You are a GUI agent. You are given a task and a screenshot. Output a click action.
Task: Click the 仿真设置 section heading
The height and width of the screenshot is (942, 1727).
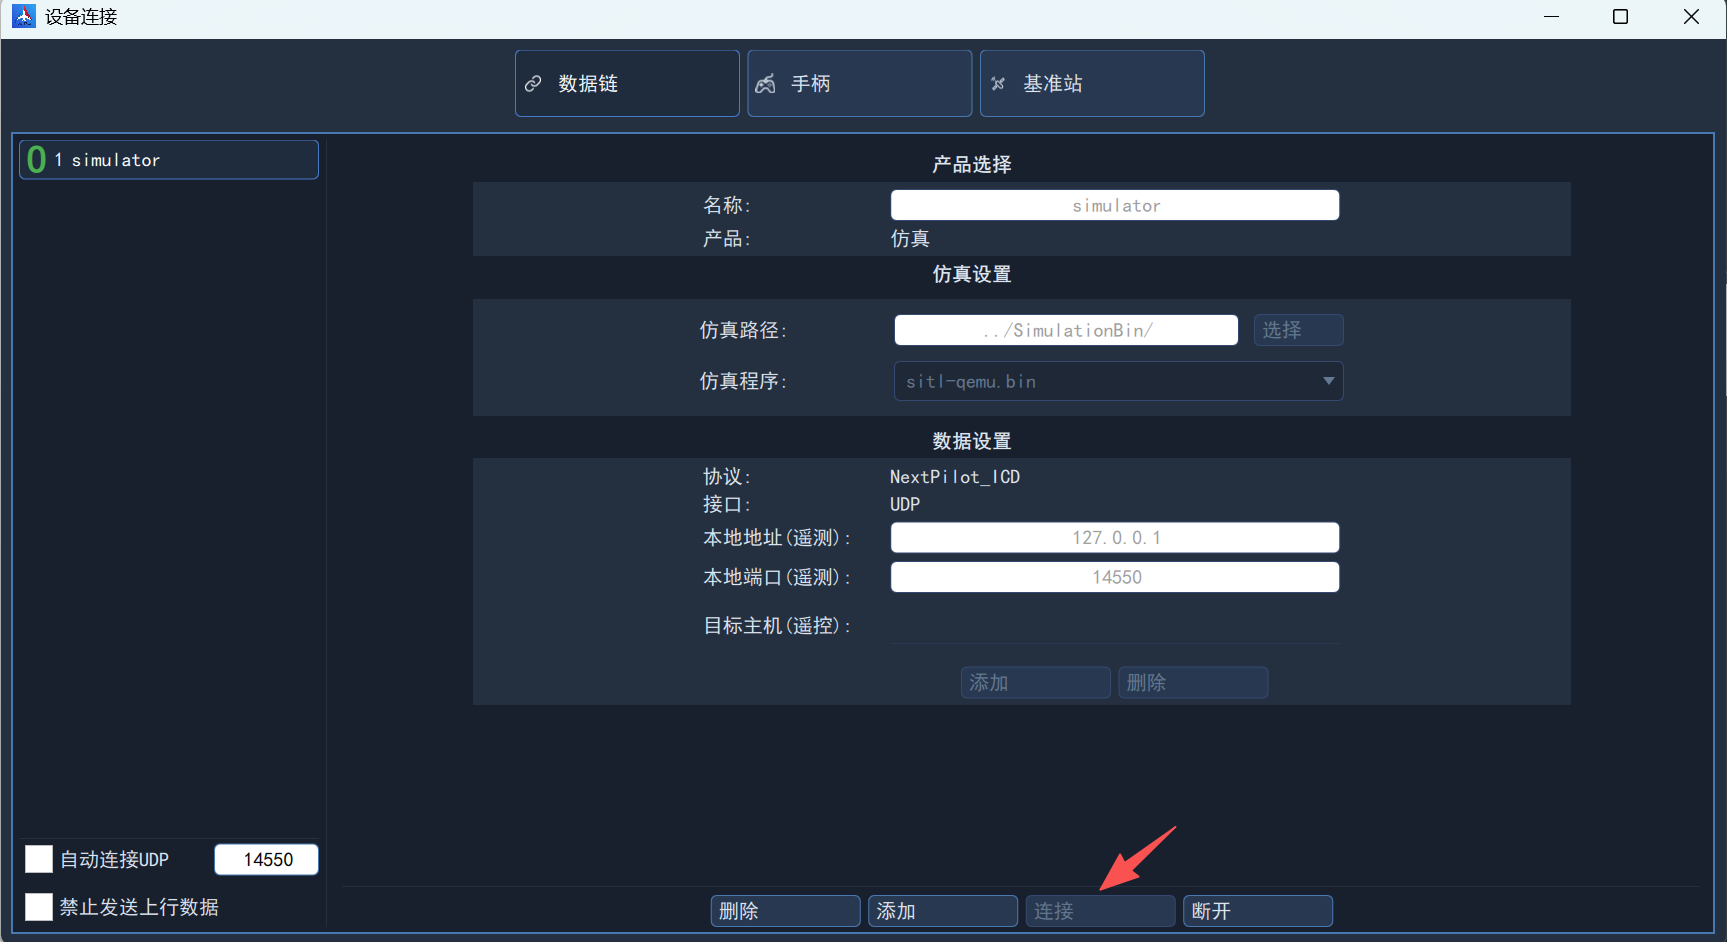point(972,274)
